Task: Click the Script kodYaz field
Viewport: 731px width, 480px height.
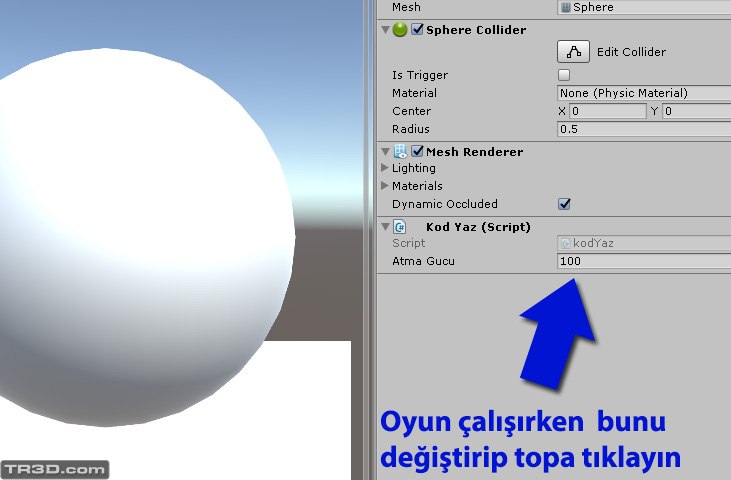Action: pyautogui.click(x=644, y=243)
